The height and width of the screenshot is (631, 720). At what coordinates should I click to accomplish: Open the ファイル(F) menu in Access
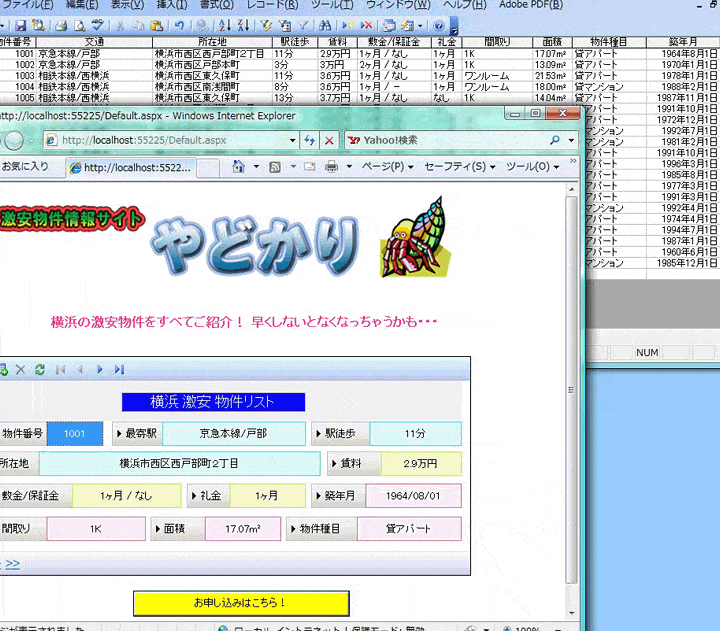(x=27, y=5)
